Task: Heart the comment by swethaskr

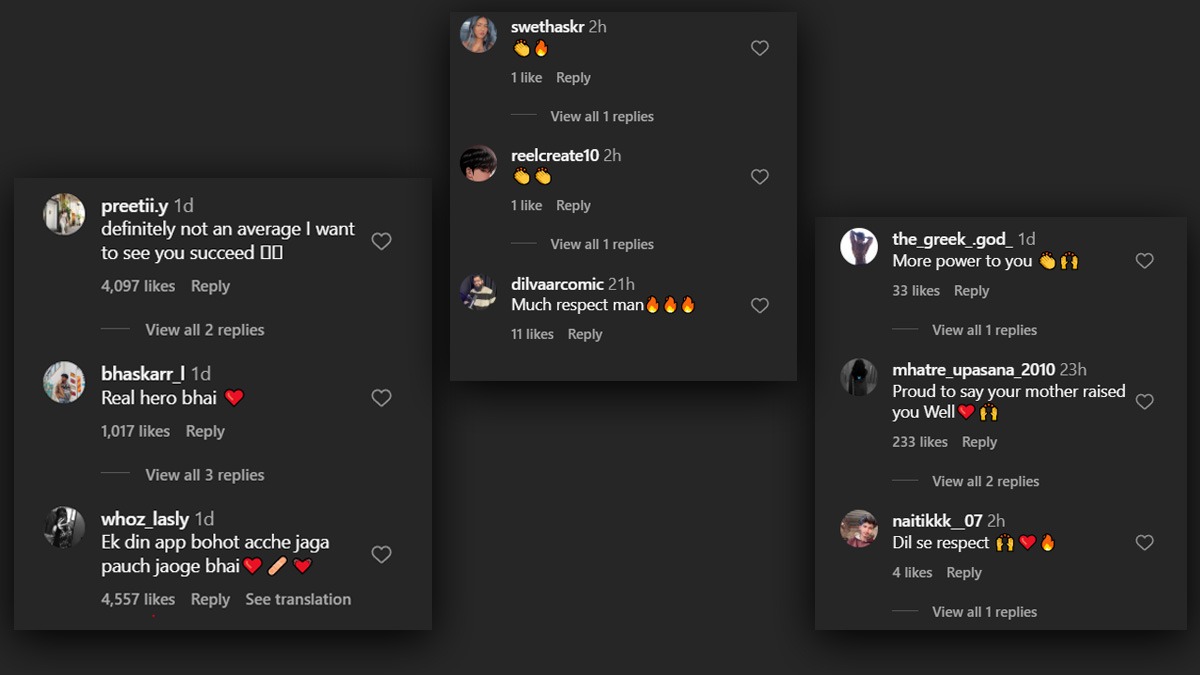Action: (760, 48)
